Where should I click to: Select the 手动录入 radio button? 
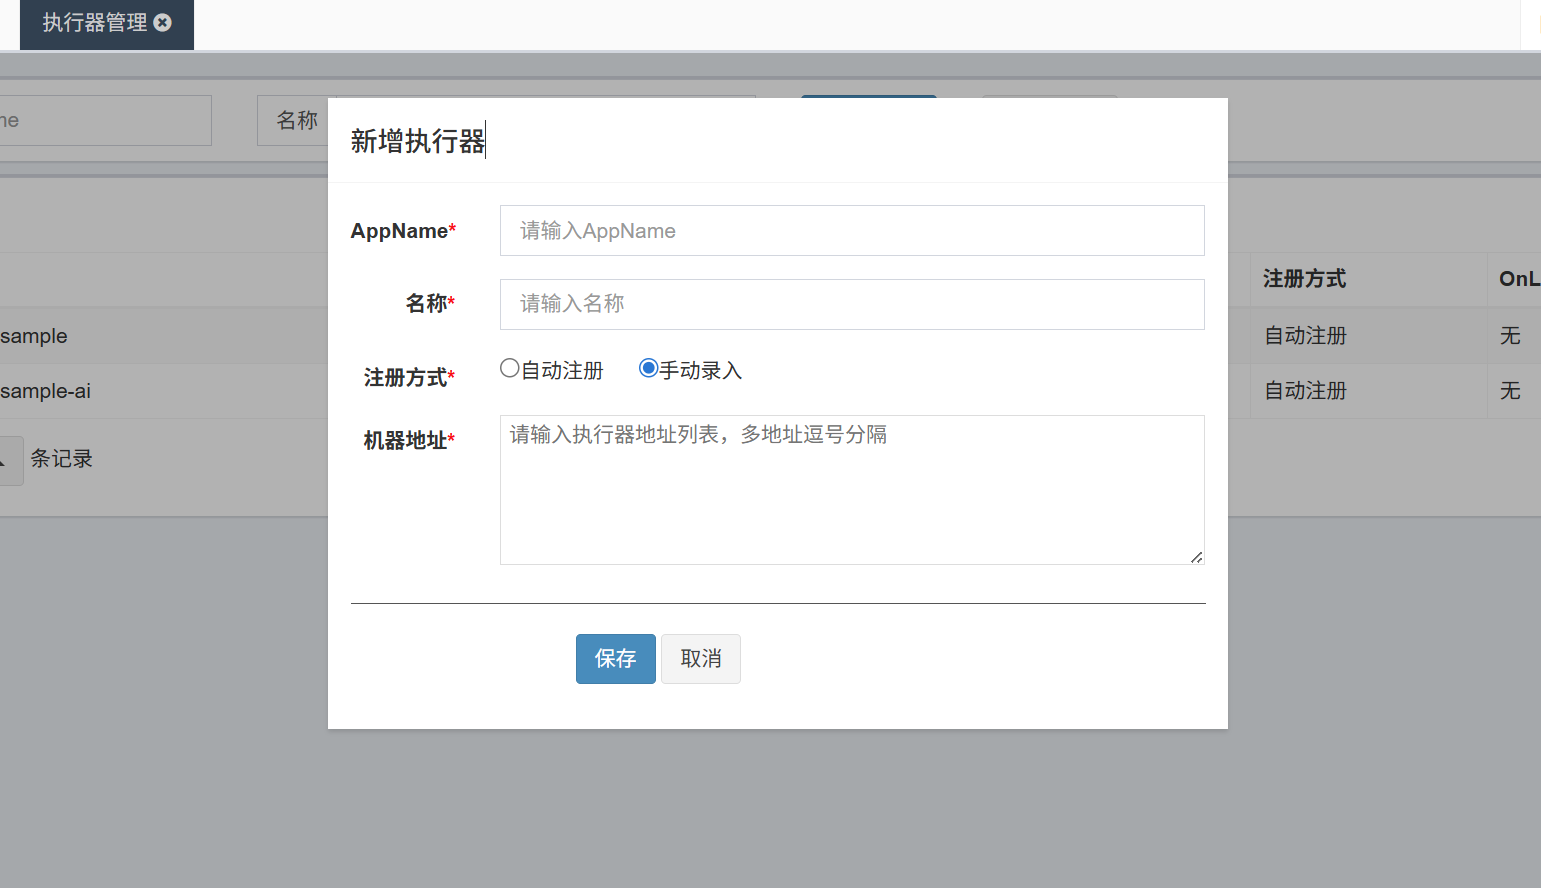click(x=648, y=368)
